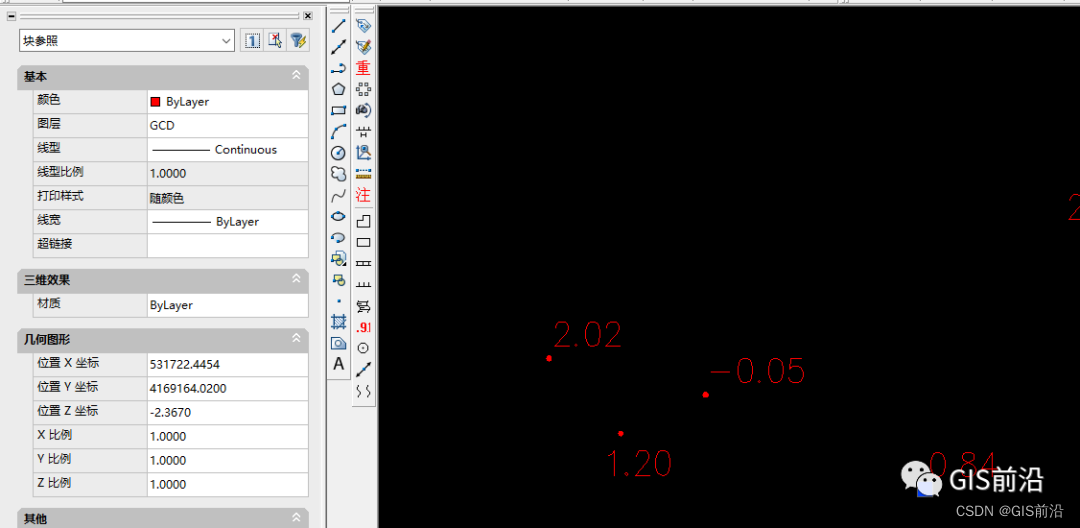
Task: Click the 线型比例 1.0000 field
Action: click(227, 173)
